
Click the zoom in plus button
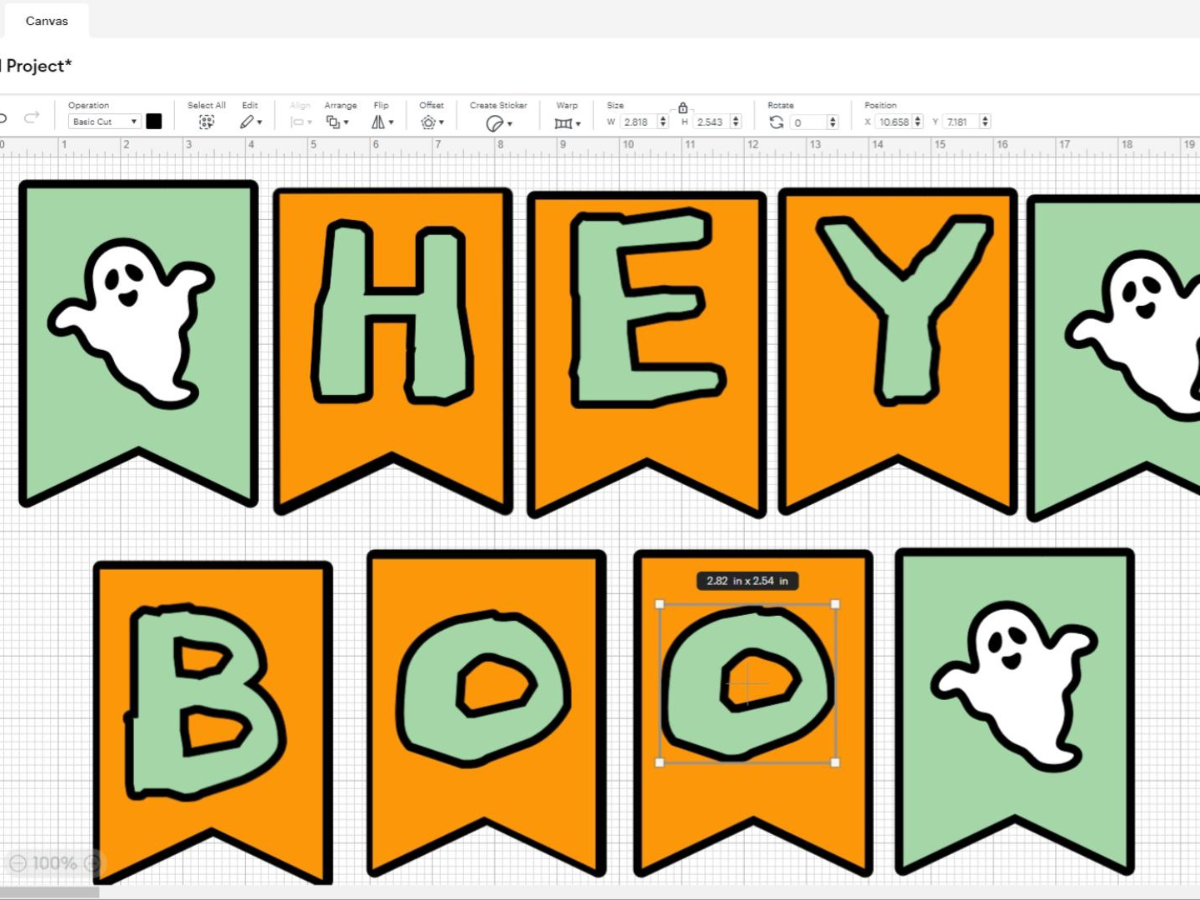(92, 862)
